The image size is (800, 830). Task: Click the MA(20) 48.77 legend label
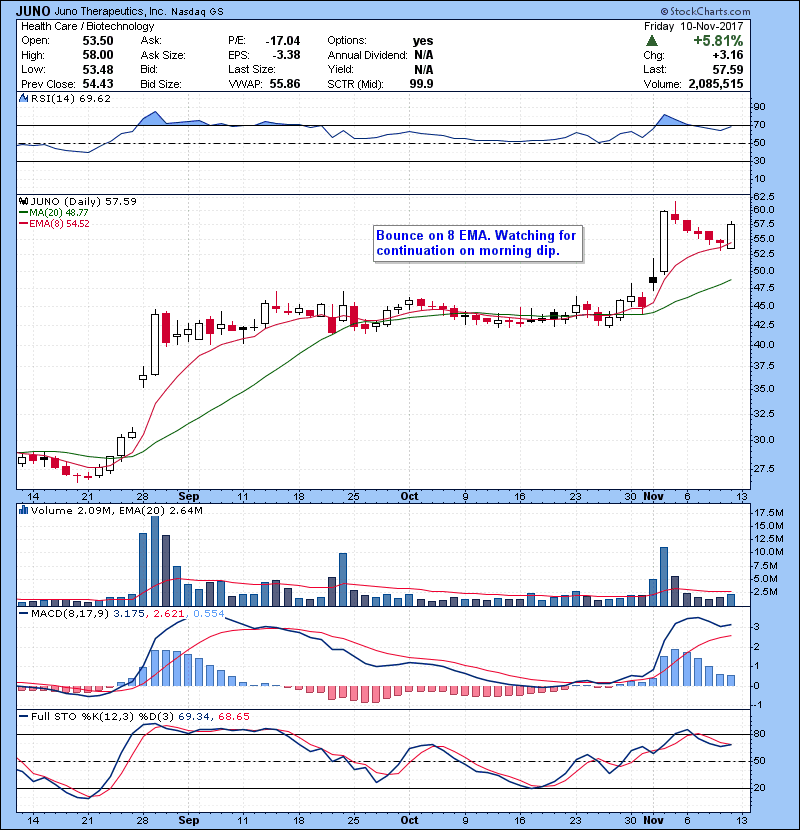pos(59,212)
